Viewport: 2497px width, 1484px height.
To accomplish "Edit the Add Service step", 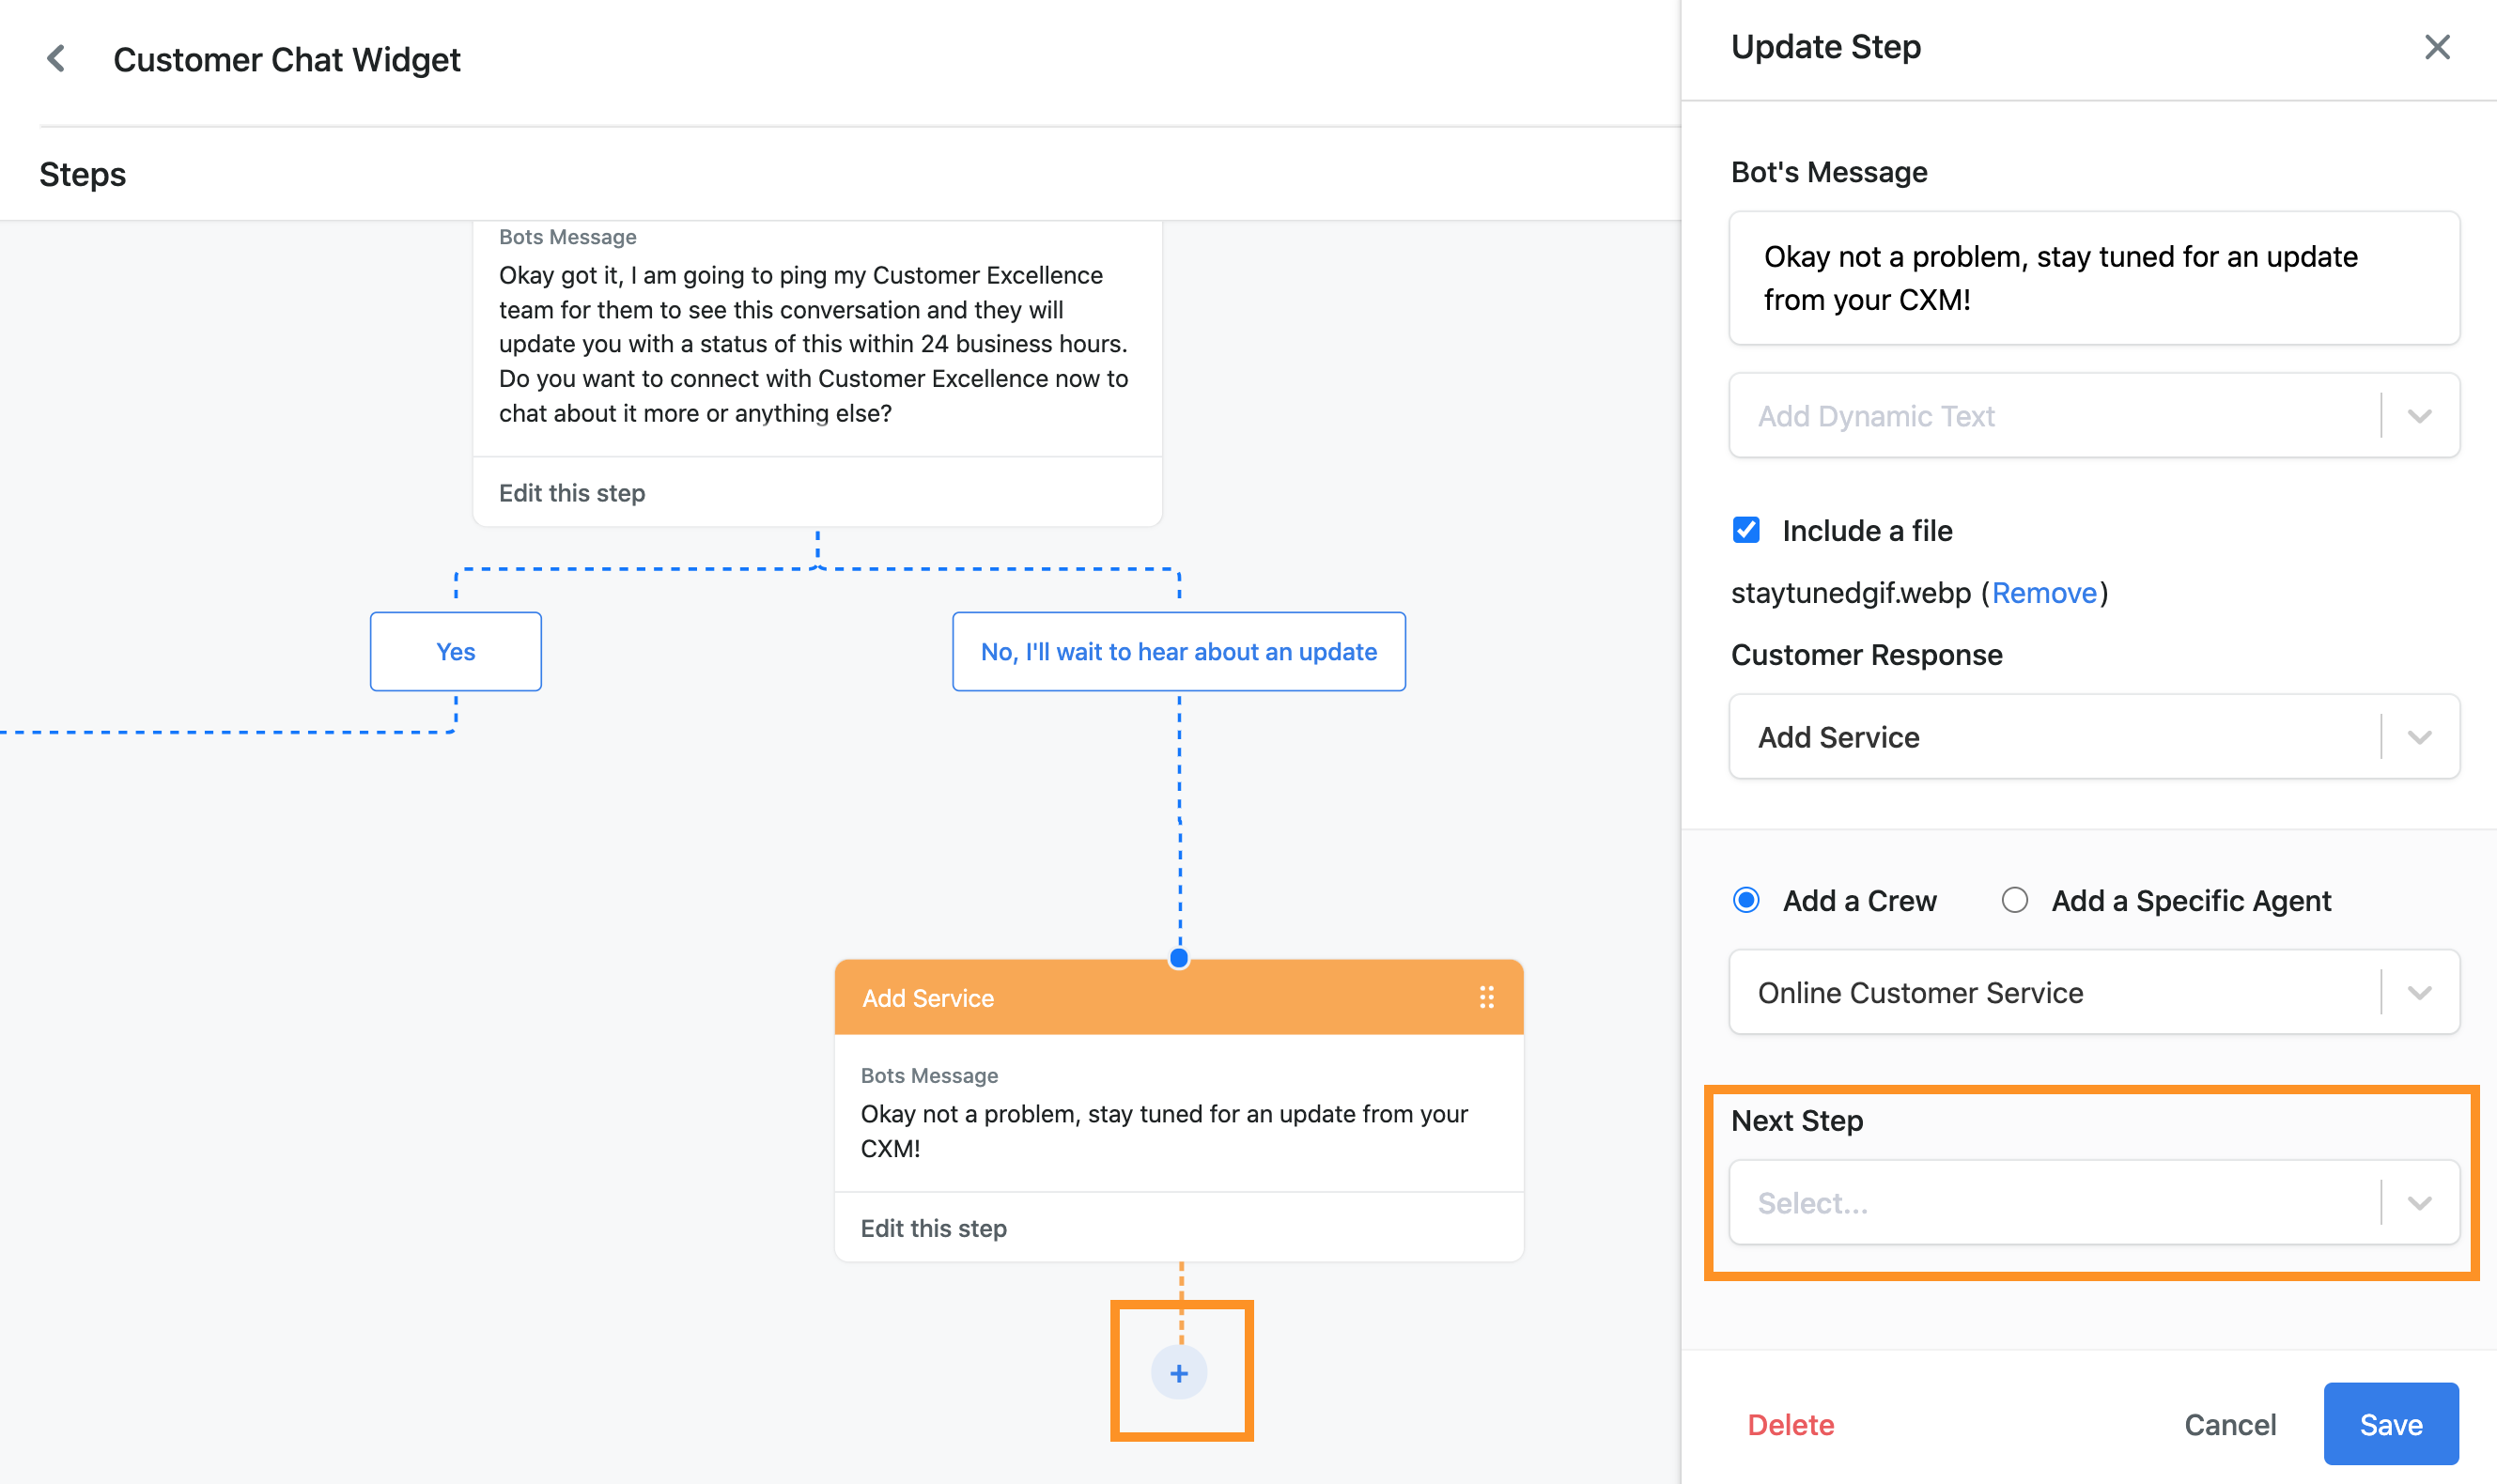I will (933, 1228).
